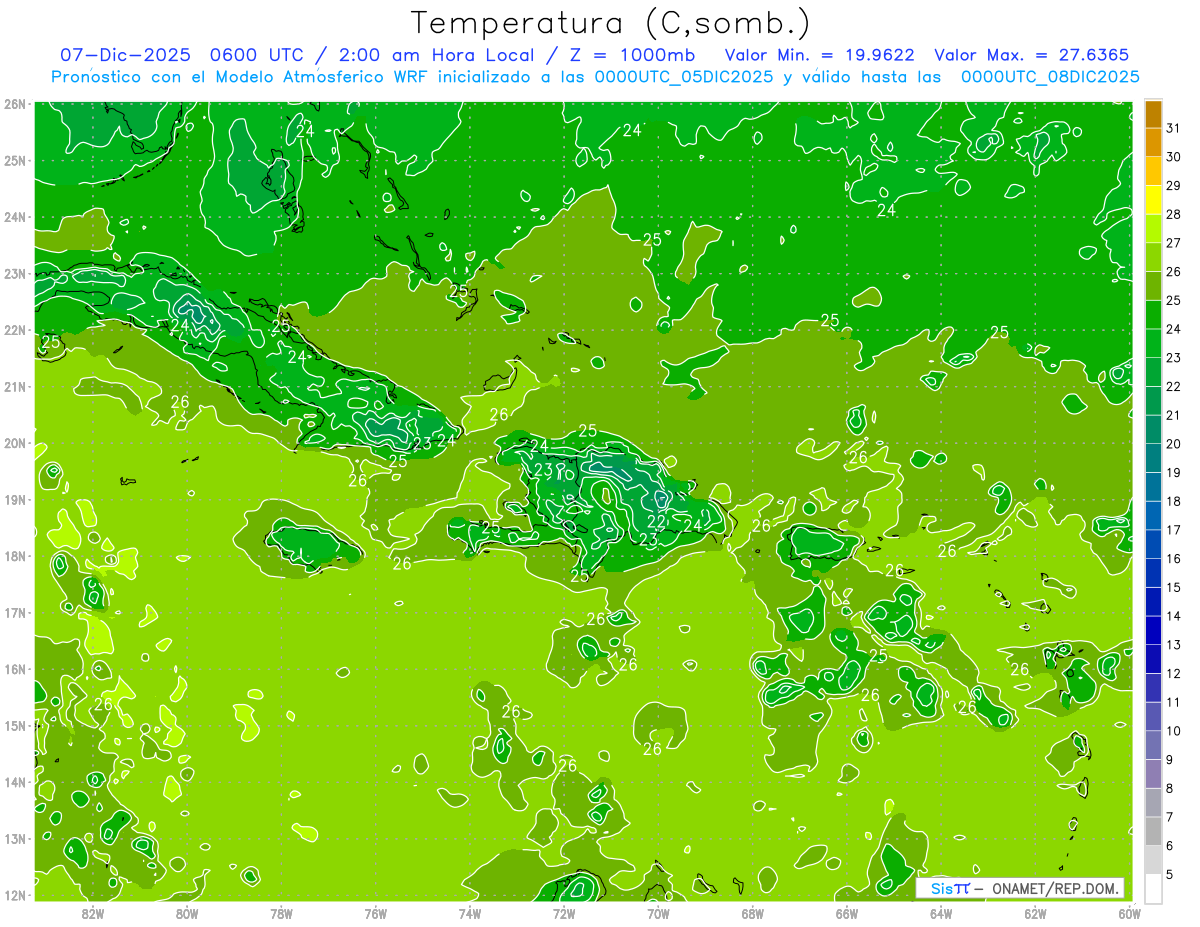Viewport: 1200px width, 927px height.
Task: Click the 76W longitude axis label
Action: coord(376,913)
